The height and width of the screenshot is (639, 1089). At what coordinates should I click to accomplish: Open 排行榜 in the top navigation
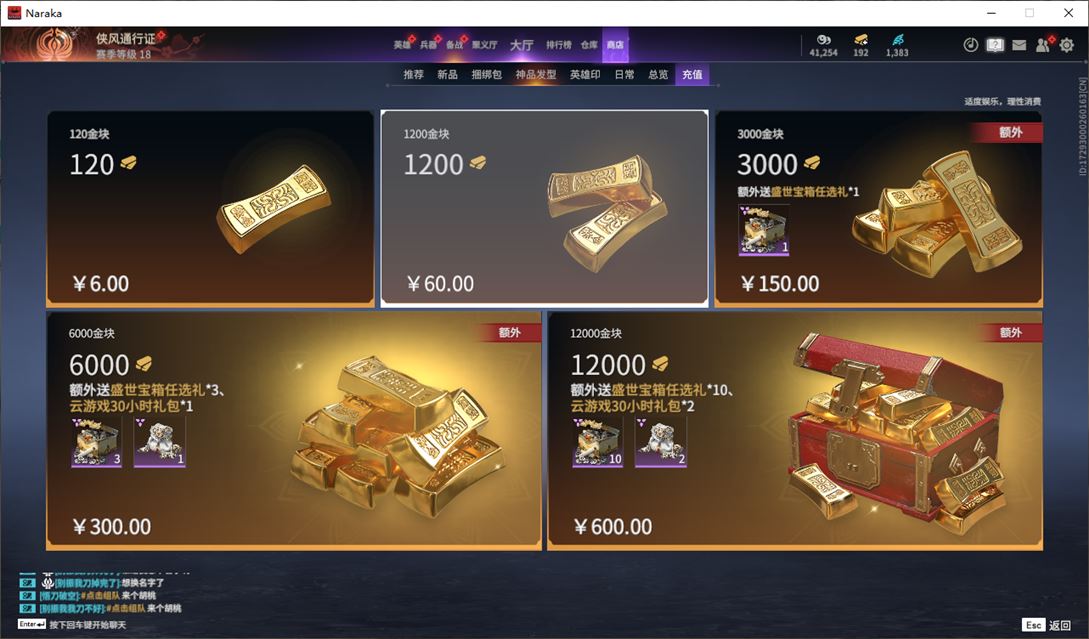point(558,45)
